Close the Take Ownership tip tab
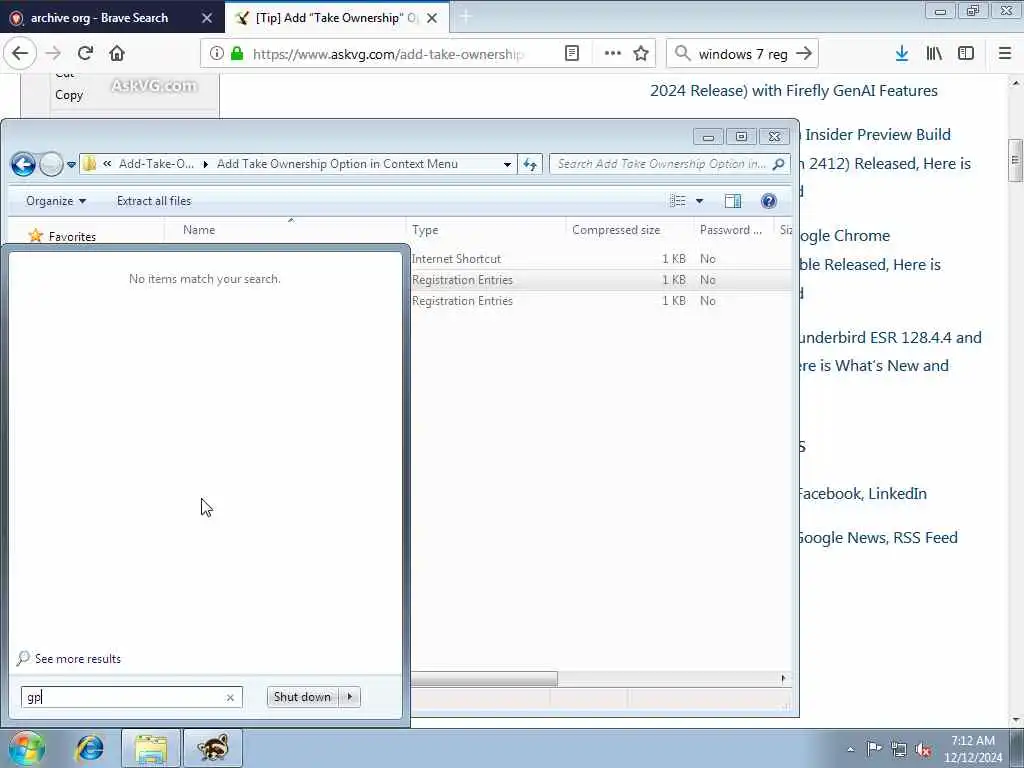1024x768 pixels. 432,18
